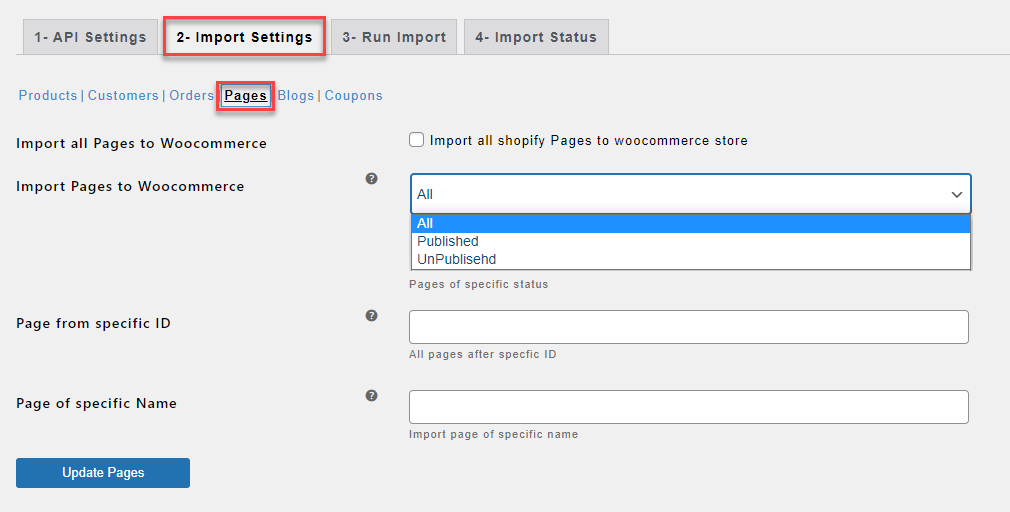Click the 'Pages of specific status' hint text

coord(479,284)
